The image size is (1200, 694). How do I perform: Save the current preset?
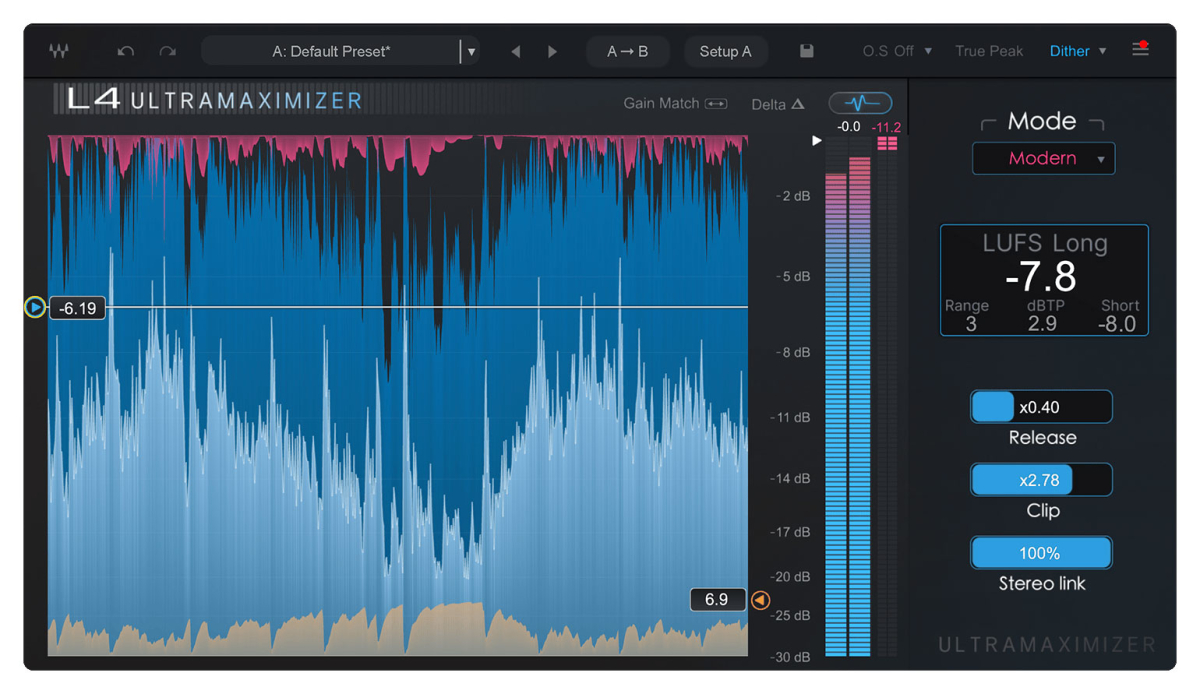coord(806,50)
